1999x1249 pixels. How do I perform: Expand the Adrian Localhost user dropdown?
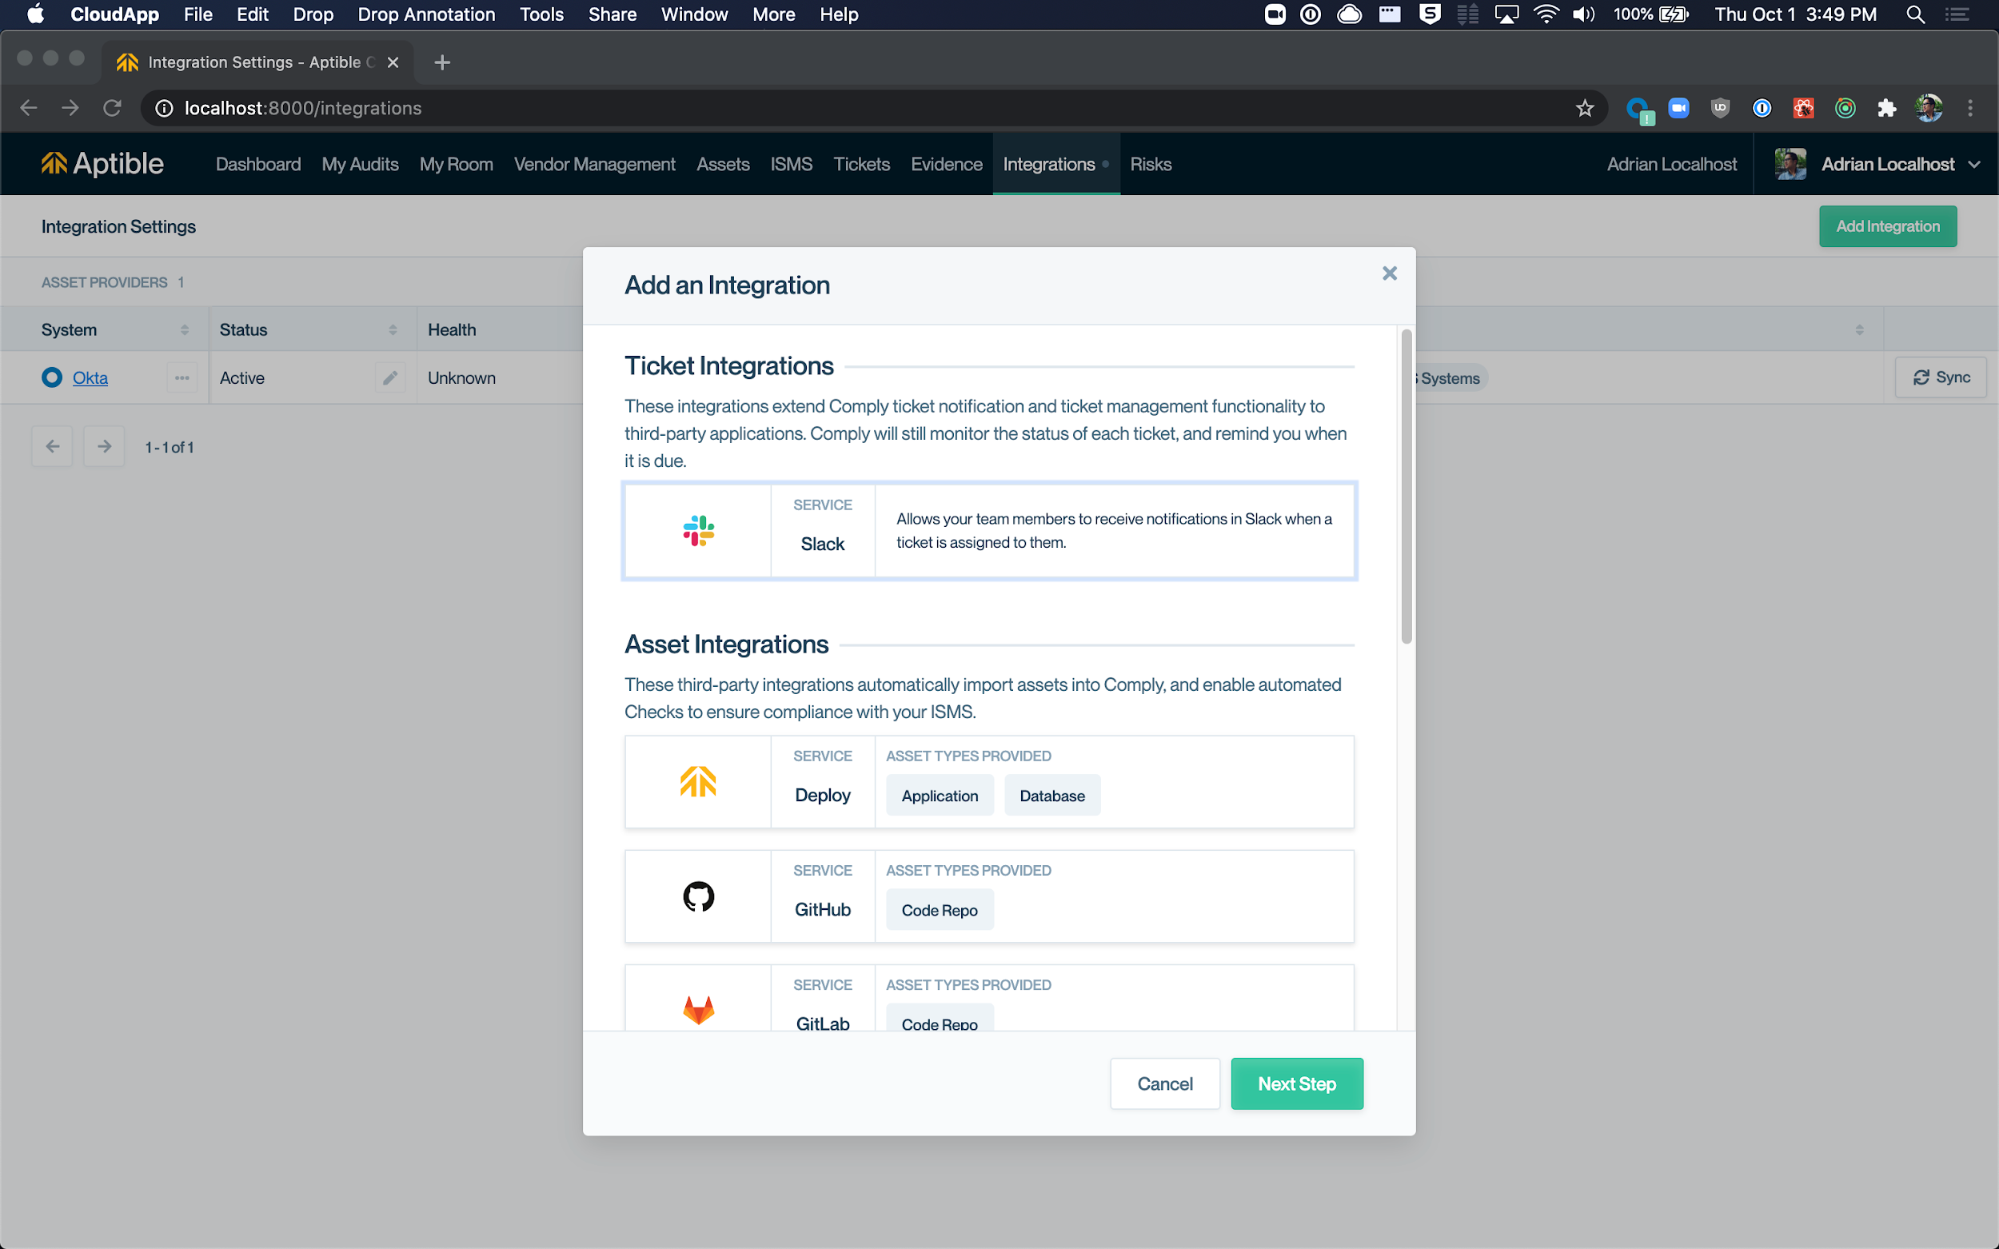click(1974, 165)
